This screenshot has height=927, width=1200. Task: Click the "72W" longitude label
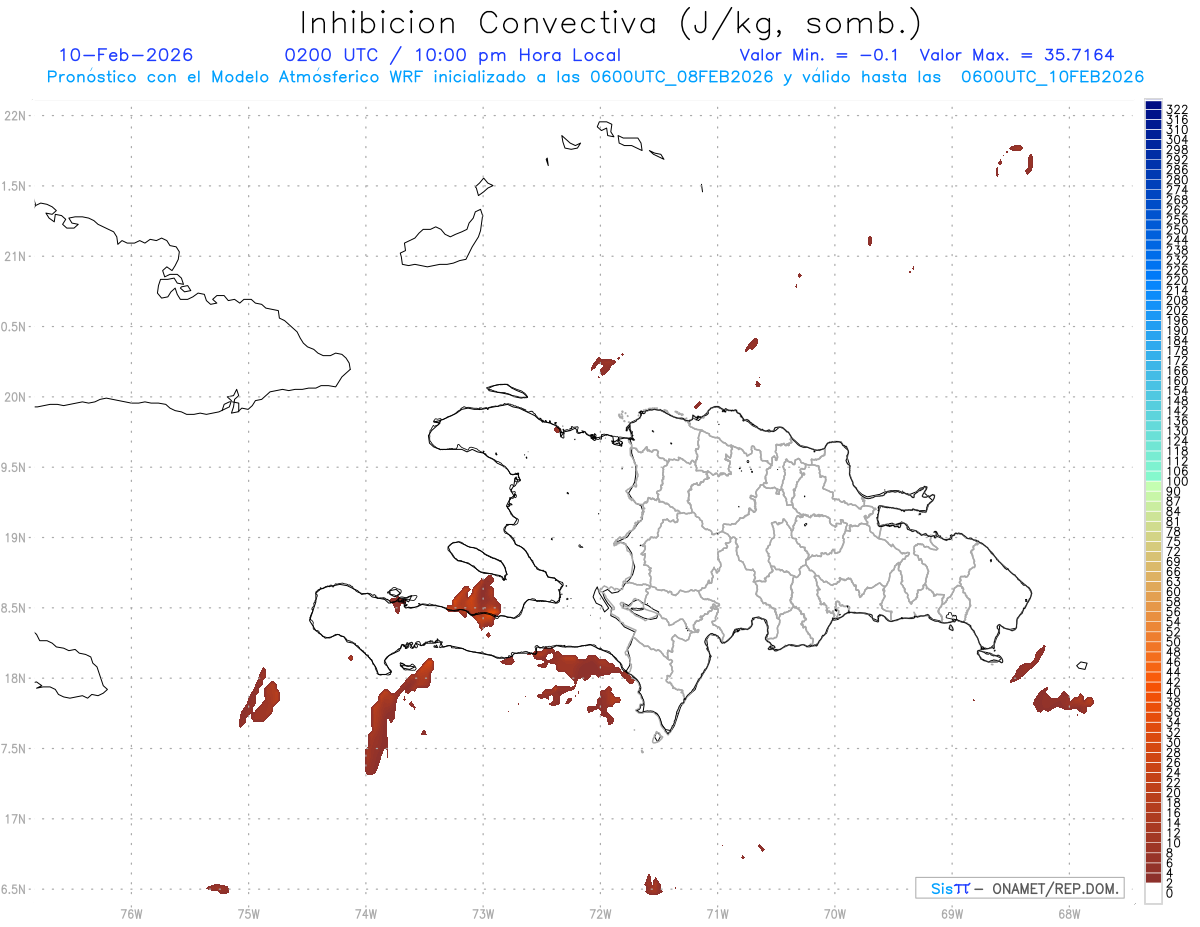[601, 912]
